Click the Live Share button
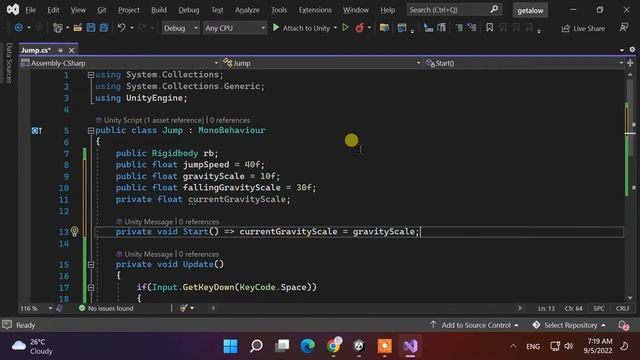Viewport: 640px width, 360px height. click(x=583, y=28)
